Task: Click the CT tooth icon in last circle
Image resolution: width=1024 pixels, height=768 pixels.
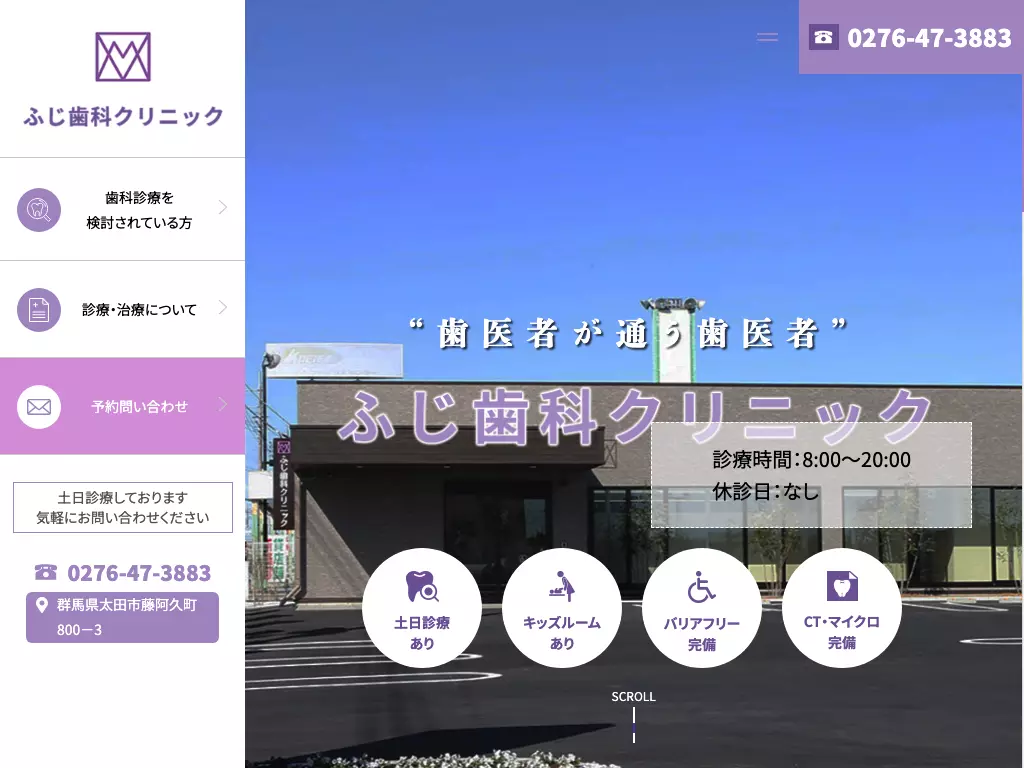Action: tap(842, 586)
